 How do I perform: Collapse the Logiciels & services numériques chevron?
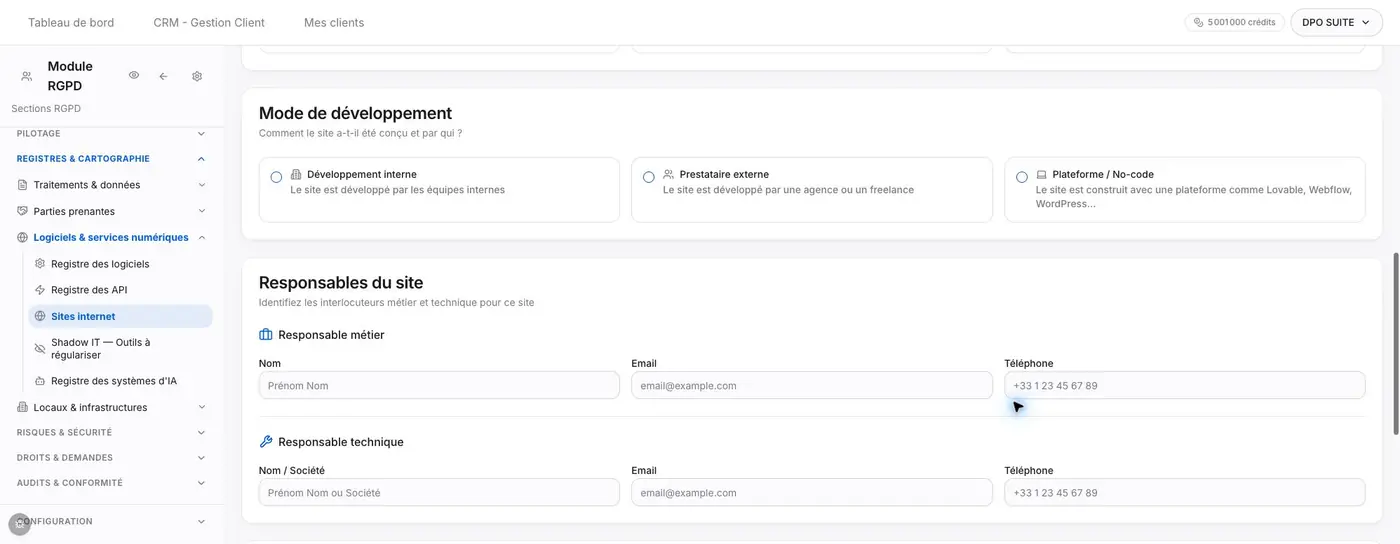point(201,238)
